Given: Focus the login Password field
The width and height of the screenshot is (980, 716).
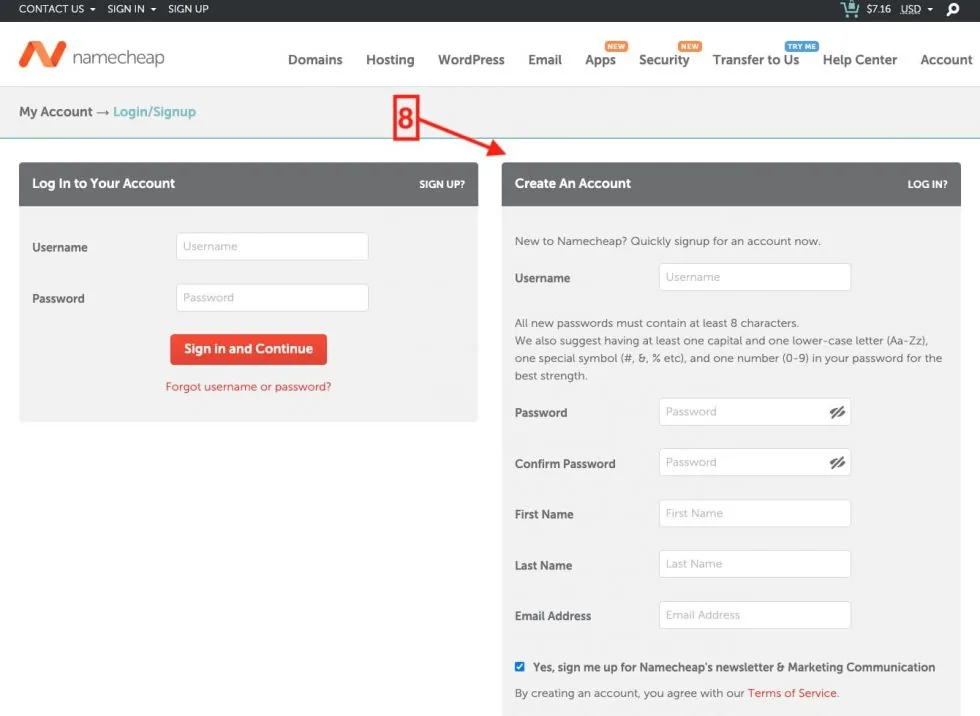Looking at the screenshot, I should [272, 297].
